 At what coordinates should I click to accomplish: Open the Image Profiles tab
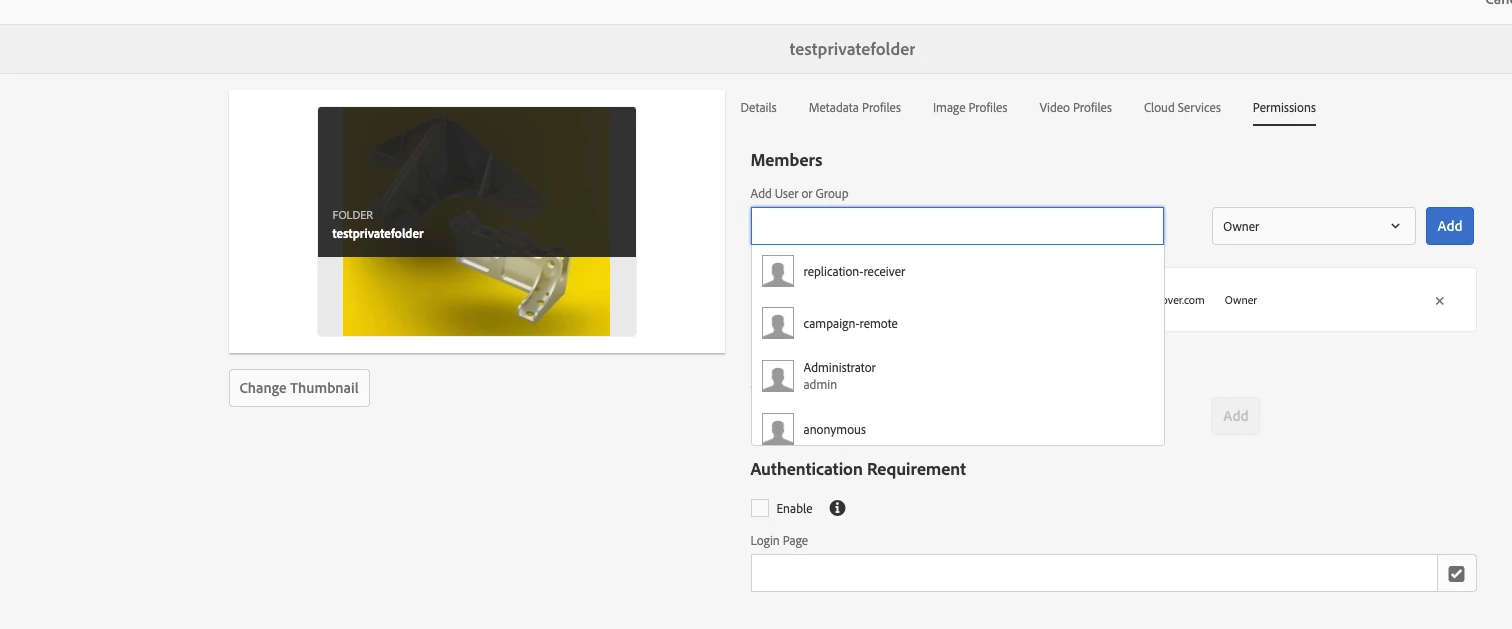point(970,108)
